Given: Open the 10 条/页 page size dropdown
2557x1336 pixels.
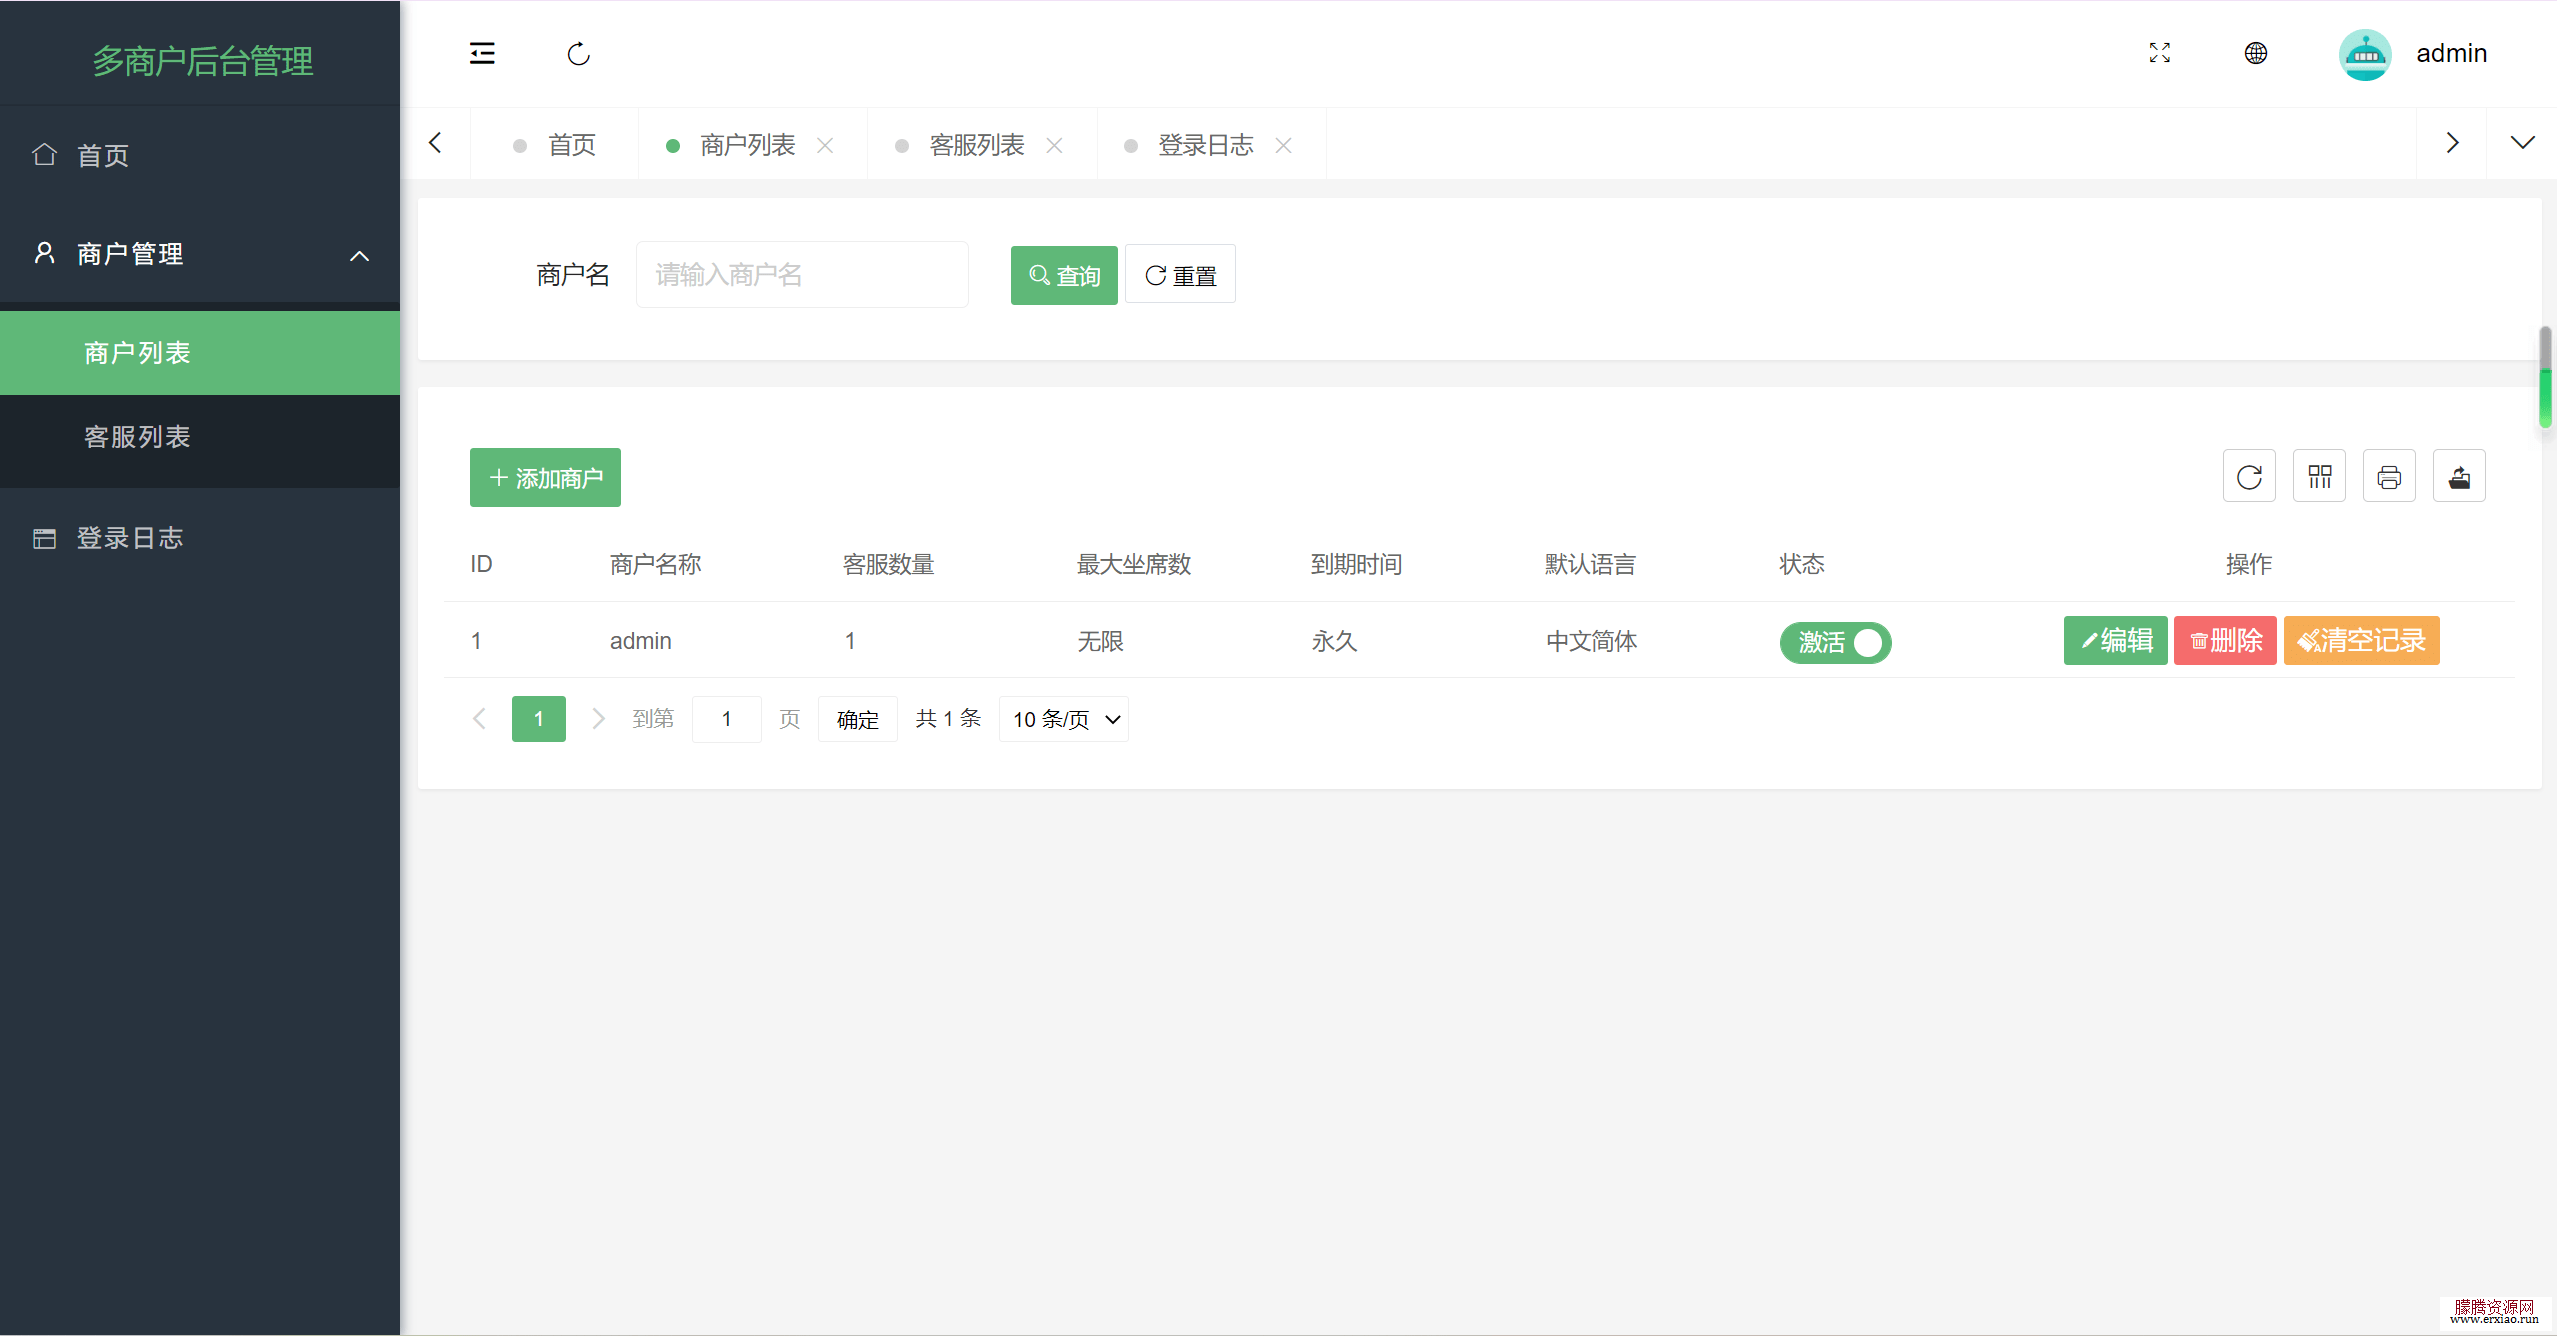Looking at the screenshot, I should 1064,719.
